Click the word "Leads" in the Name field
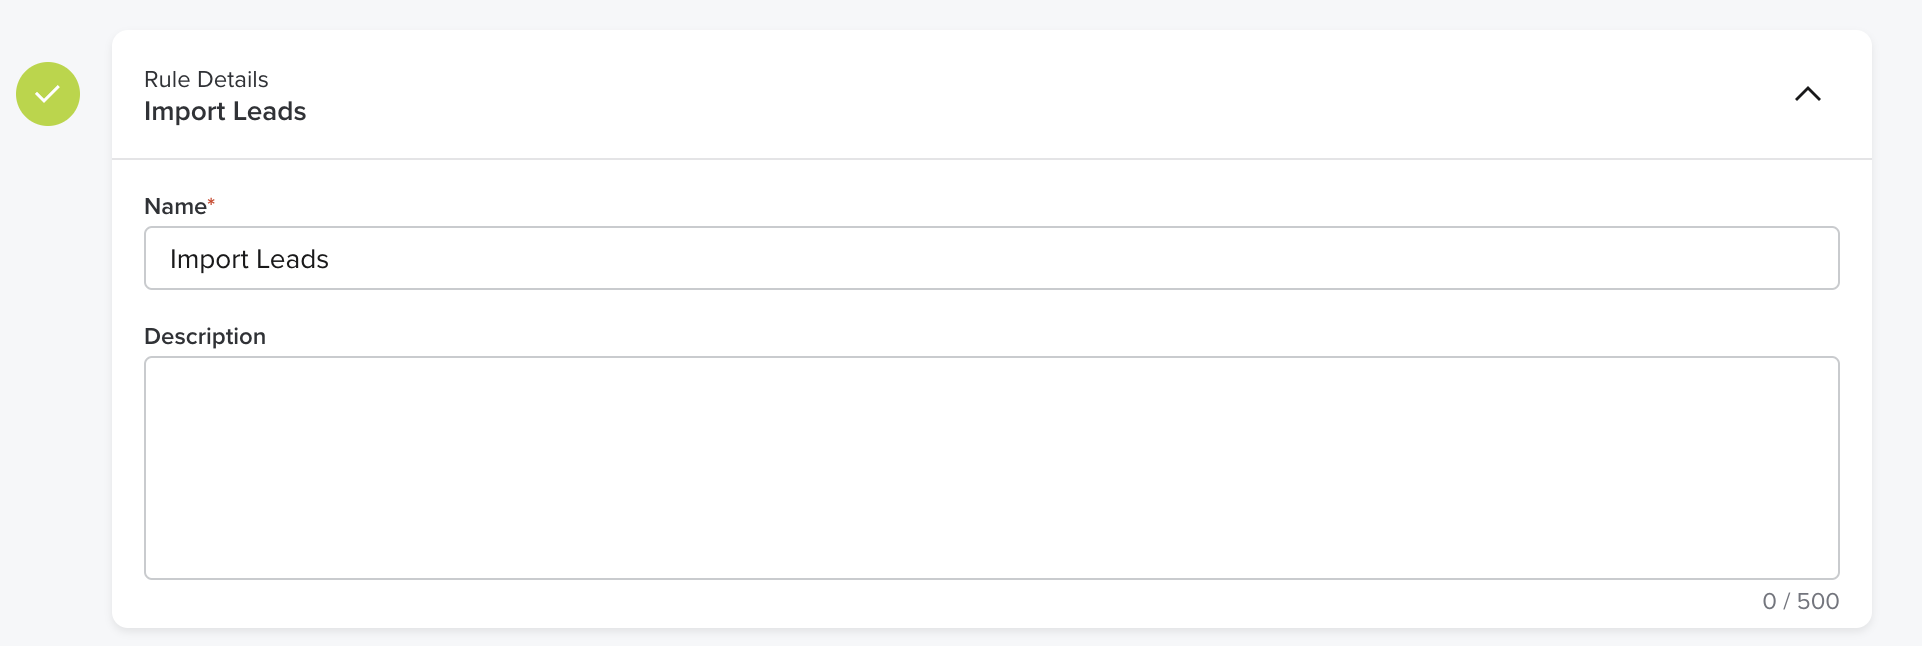Viewport: 1922px width, 646px height. tap(292, 259)
